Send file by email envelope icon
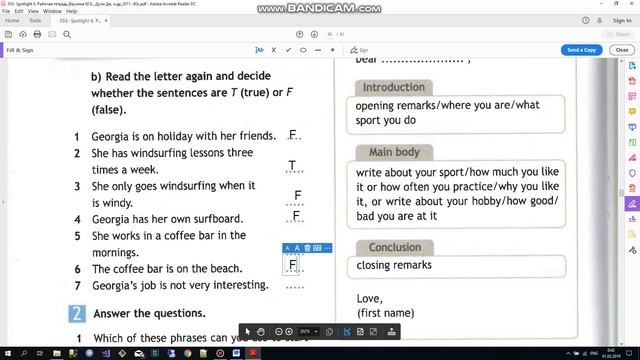Viewport: 640px width, 360px height. click(52, 34)
